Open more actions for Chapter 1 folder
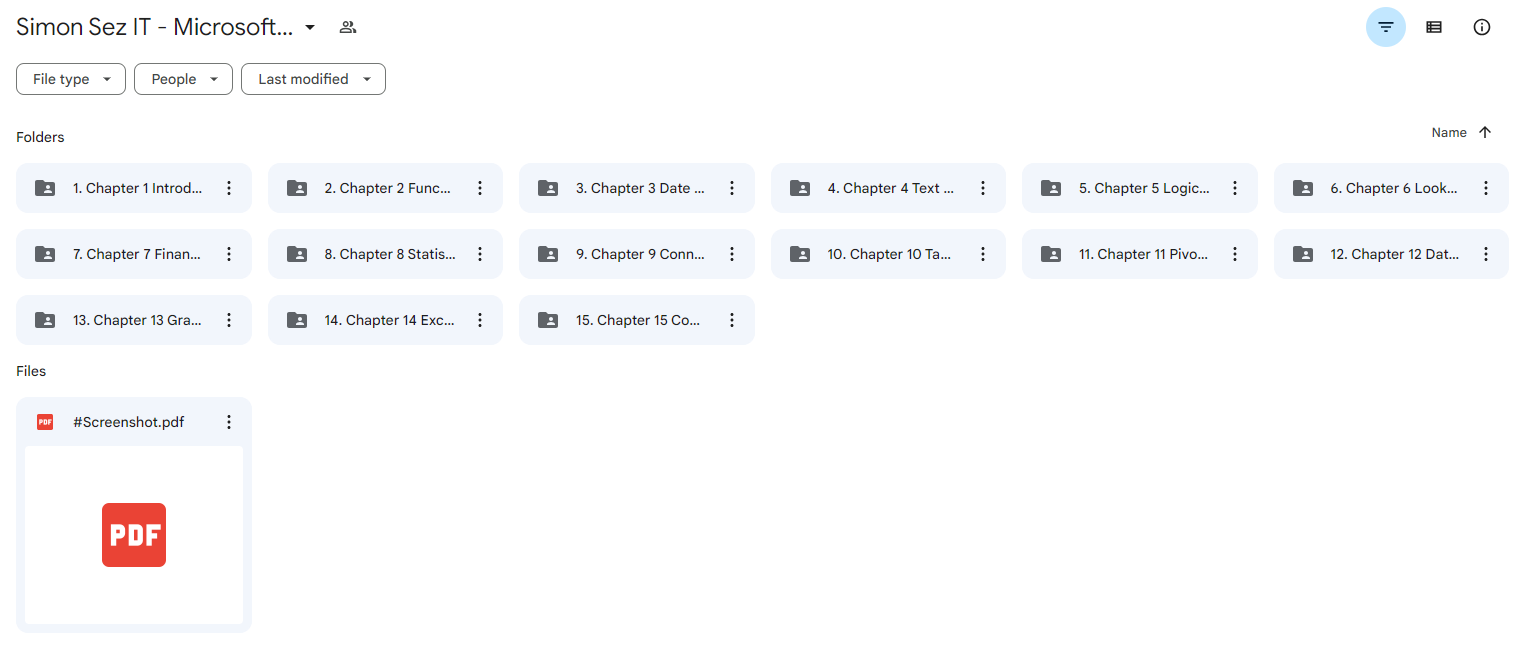Image resolution: width=1523 pixels, height=650 pixels. (229, 188)
